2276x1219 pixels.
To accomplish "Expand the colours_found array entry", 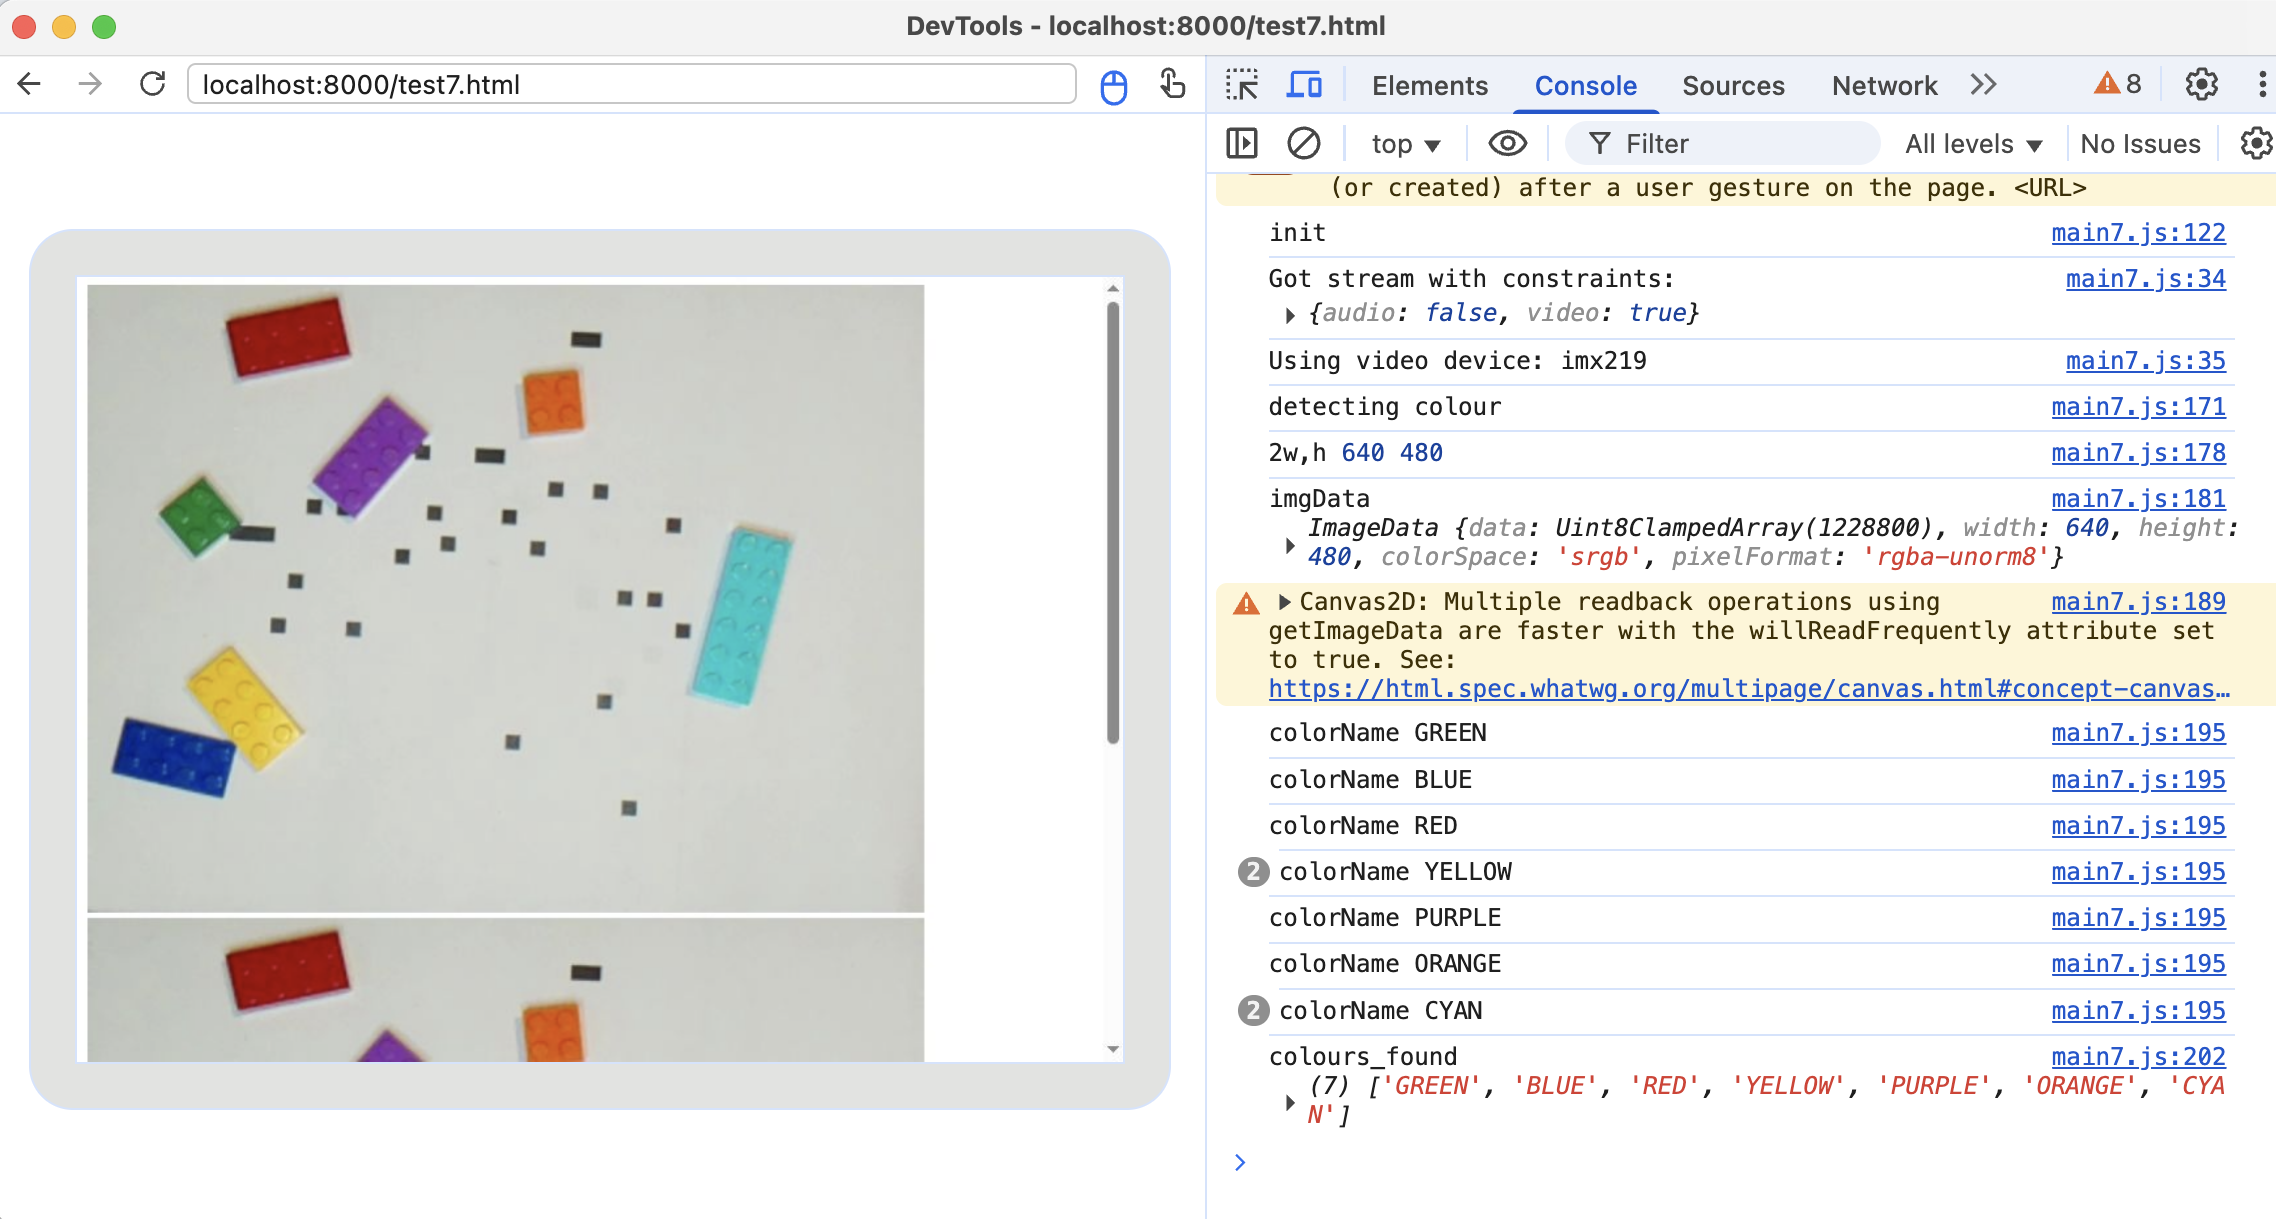I will click(1290, 1101).
